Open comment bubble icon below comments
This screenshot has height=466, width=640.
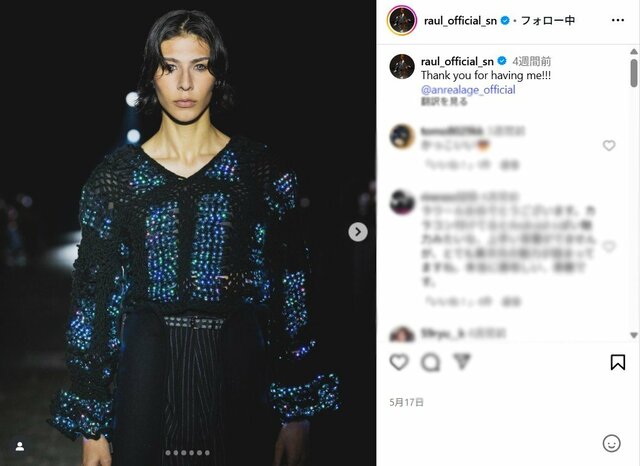[x=431, y=362]
